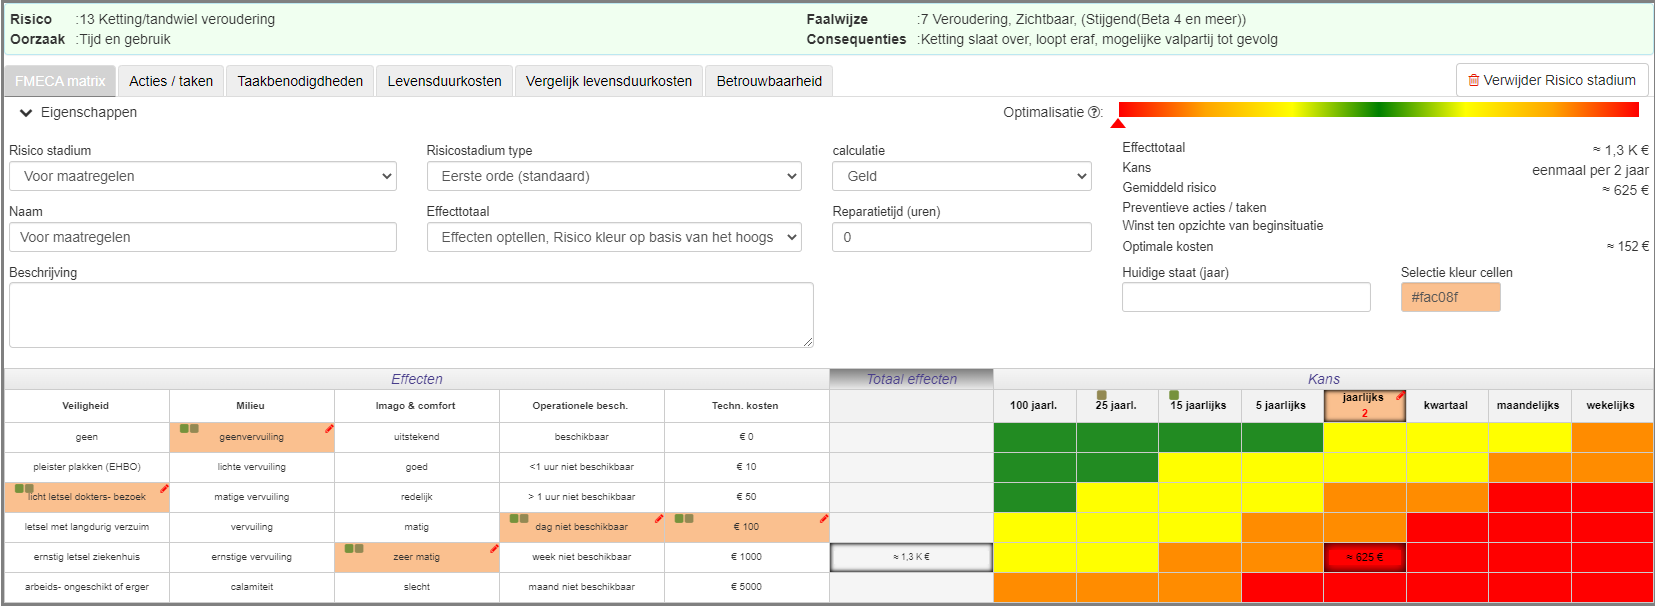Collapse the Eigenschappen section
1655x609 pixels.
(26, 113)
